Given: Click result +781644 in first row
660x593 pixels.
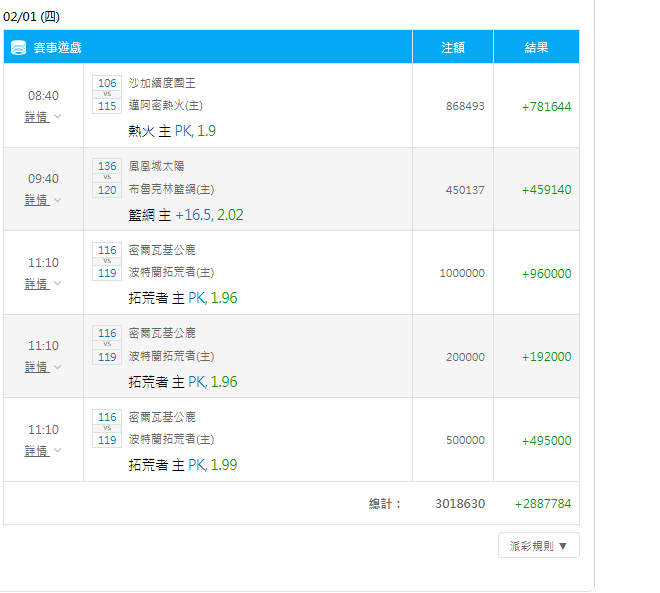Looking at the screenshot, I should click(x=546, y=107).
